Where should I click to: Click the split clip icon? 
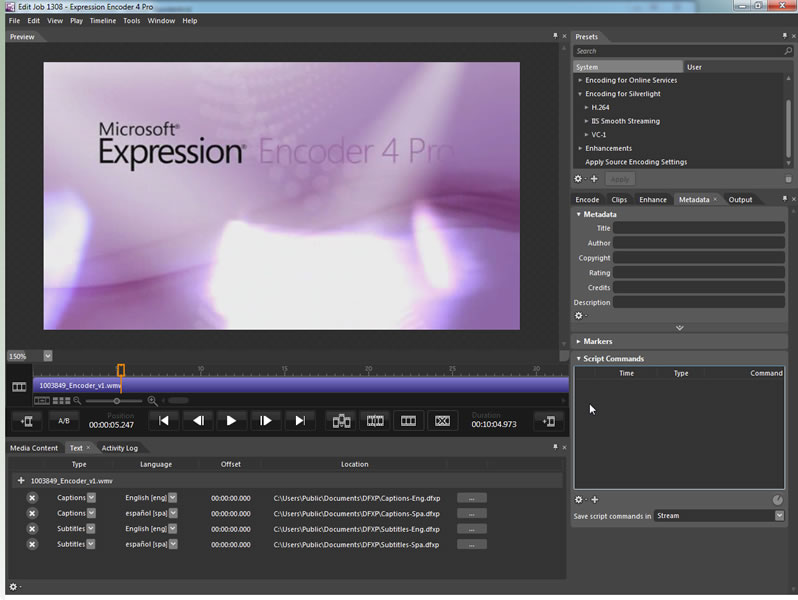coord(375,421)
